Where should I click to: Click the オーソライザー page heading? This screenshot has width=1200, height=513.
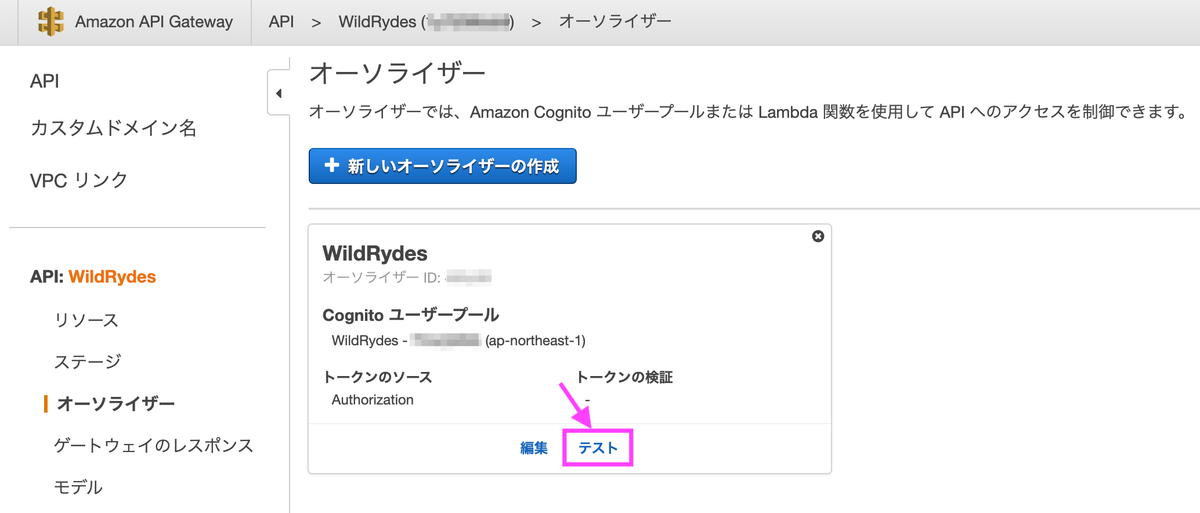click(x=397, y=74)
